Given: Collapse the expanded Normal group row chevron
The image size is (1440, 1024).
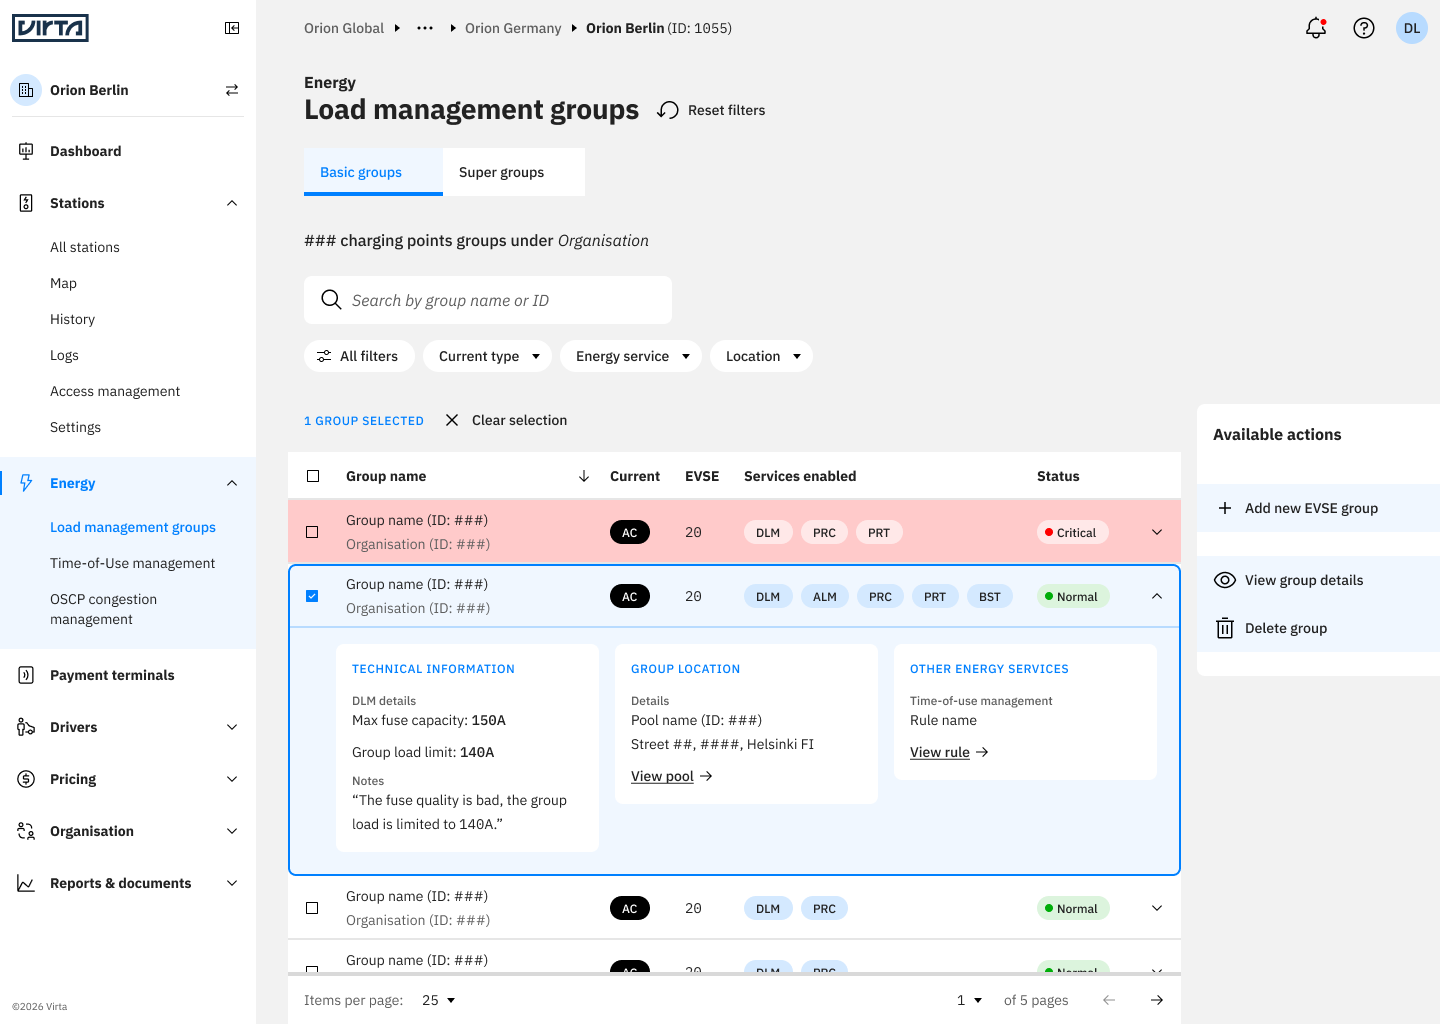Looking at the screenshot, I should click(x=1157, y=596).
